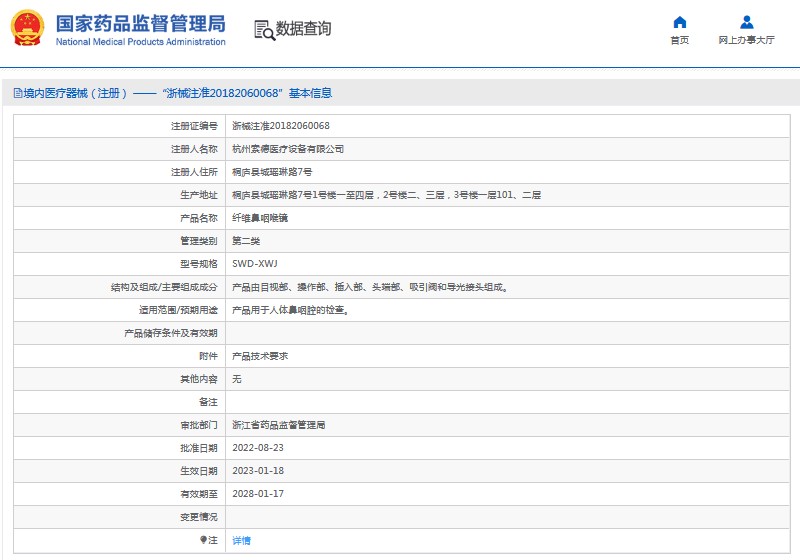Screen dimensions: 800x560
Task: Click the 变更情况 row label
Action: pos(198,517)
